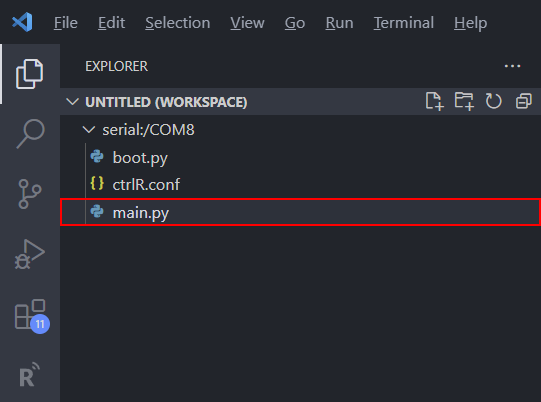Open Run and Debug view icon
The image size is (541, 402).
click(x=30, y=254)
